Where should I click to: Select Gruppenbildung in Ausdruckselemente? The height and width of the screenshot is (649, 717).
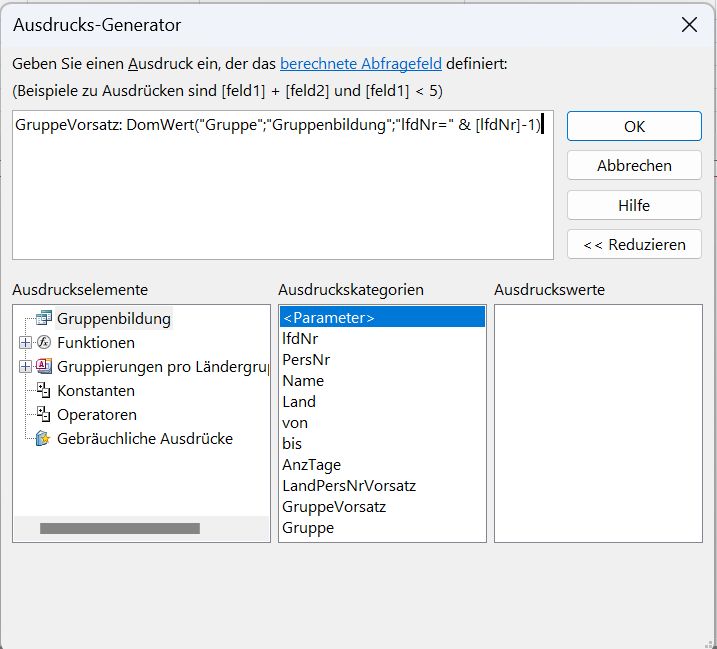(x=114, y=318)
